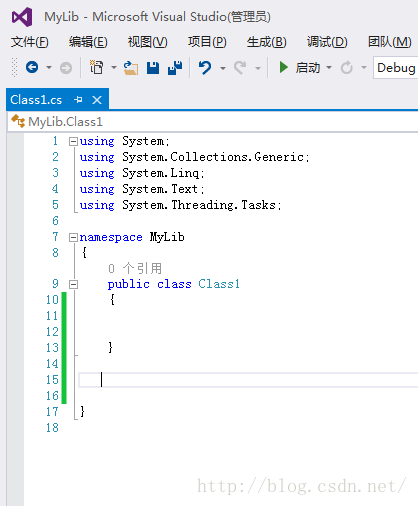Click the Navigate Backward arrow icon
This screenshot has width=418, height=506.
tap(32, 67)
